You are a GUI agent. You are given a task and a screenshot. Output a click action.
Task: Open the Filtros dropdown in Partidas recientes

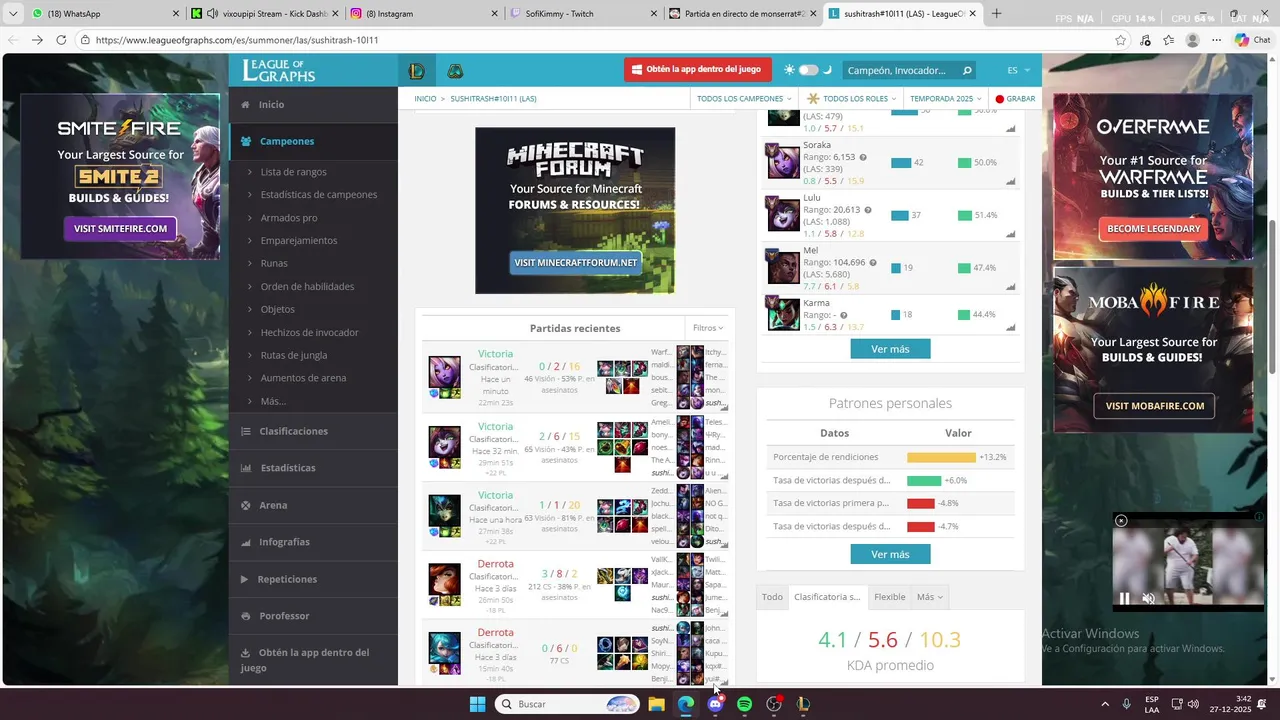(708, 328)
